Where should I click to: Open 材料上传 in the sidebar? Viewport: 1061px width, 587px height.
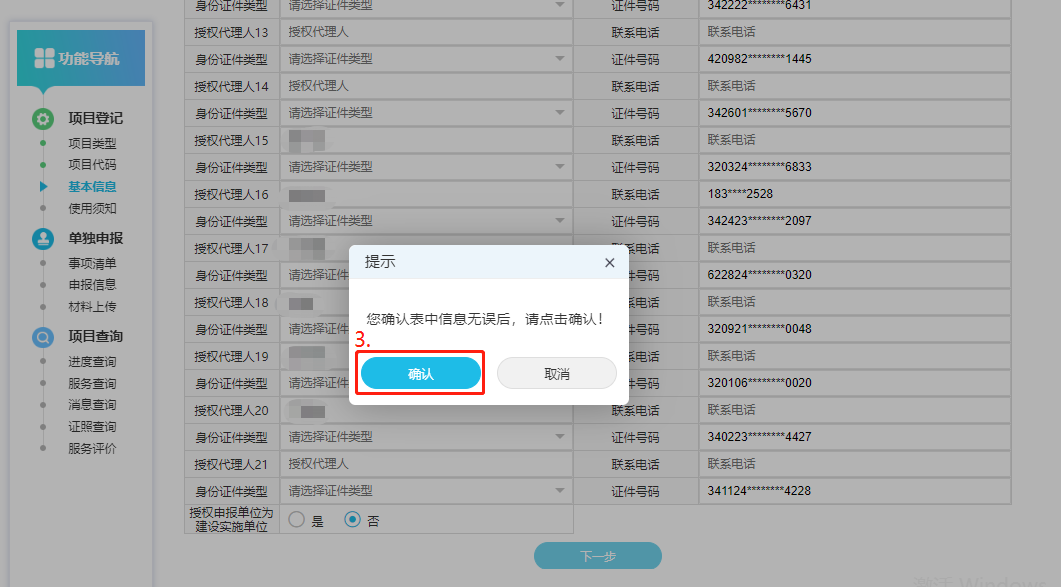tap(92, 307)
